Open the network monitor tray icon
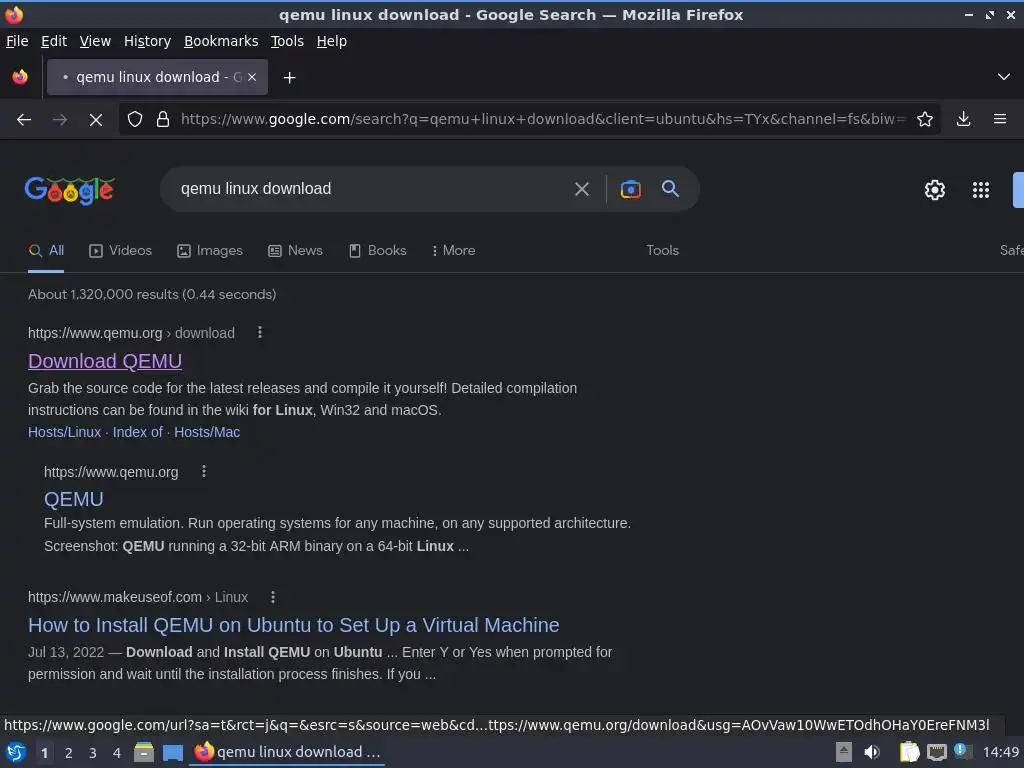The height and width of the screenshot is (768, 1024). pyautogui.click(x=937, y=753)
